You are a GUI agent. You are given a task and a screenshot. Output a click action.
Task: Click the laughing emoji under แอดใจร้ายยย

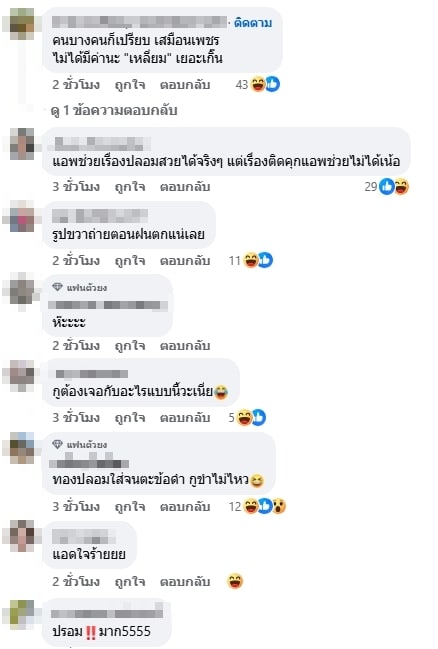[x=235, y=581]
